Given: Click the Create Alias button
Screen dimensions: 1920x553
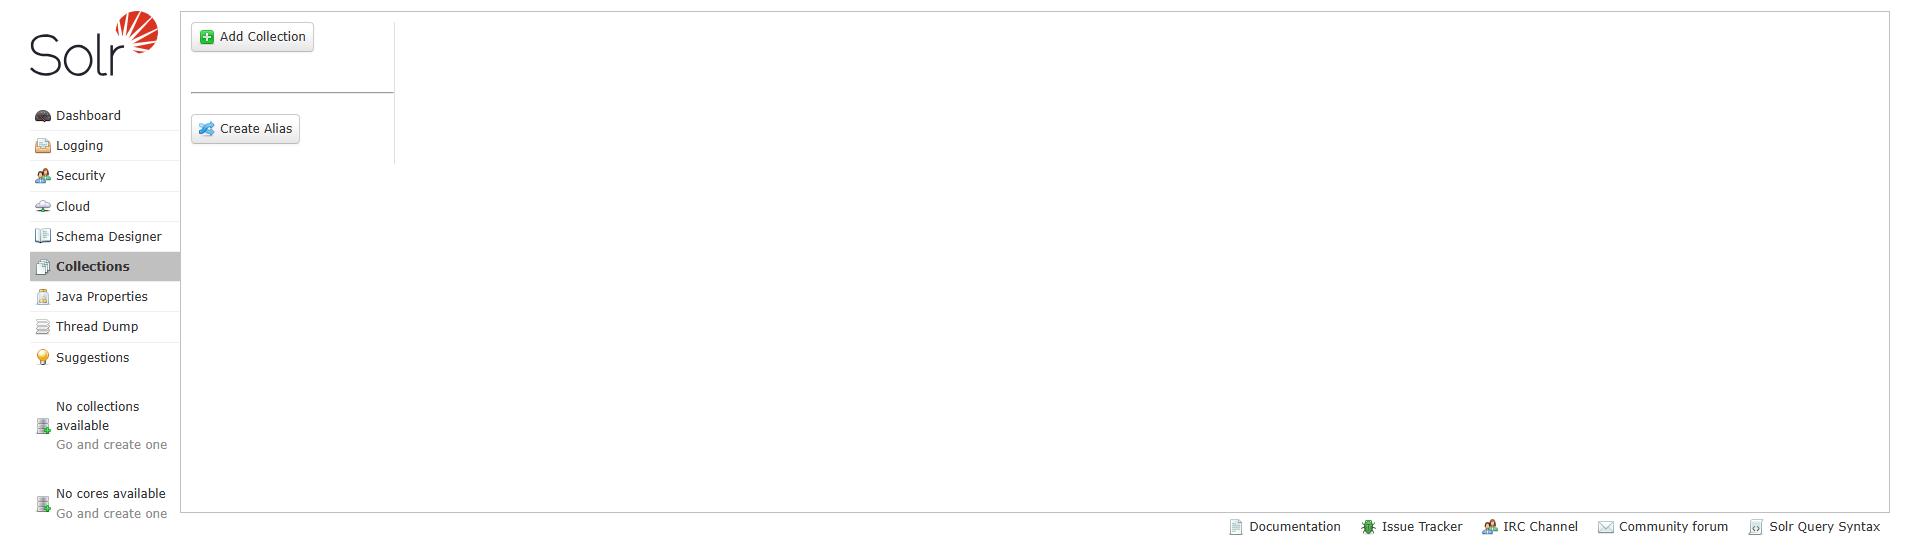Looking at the screenshot, I should pyautogui.click(x=245, y=129).
